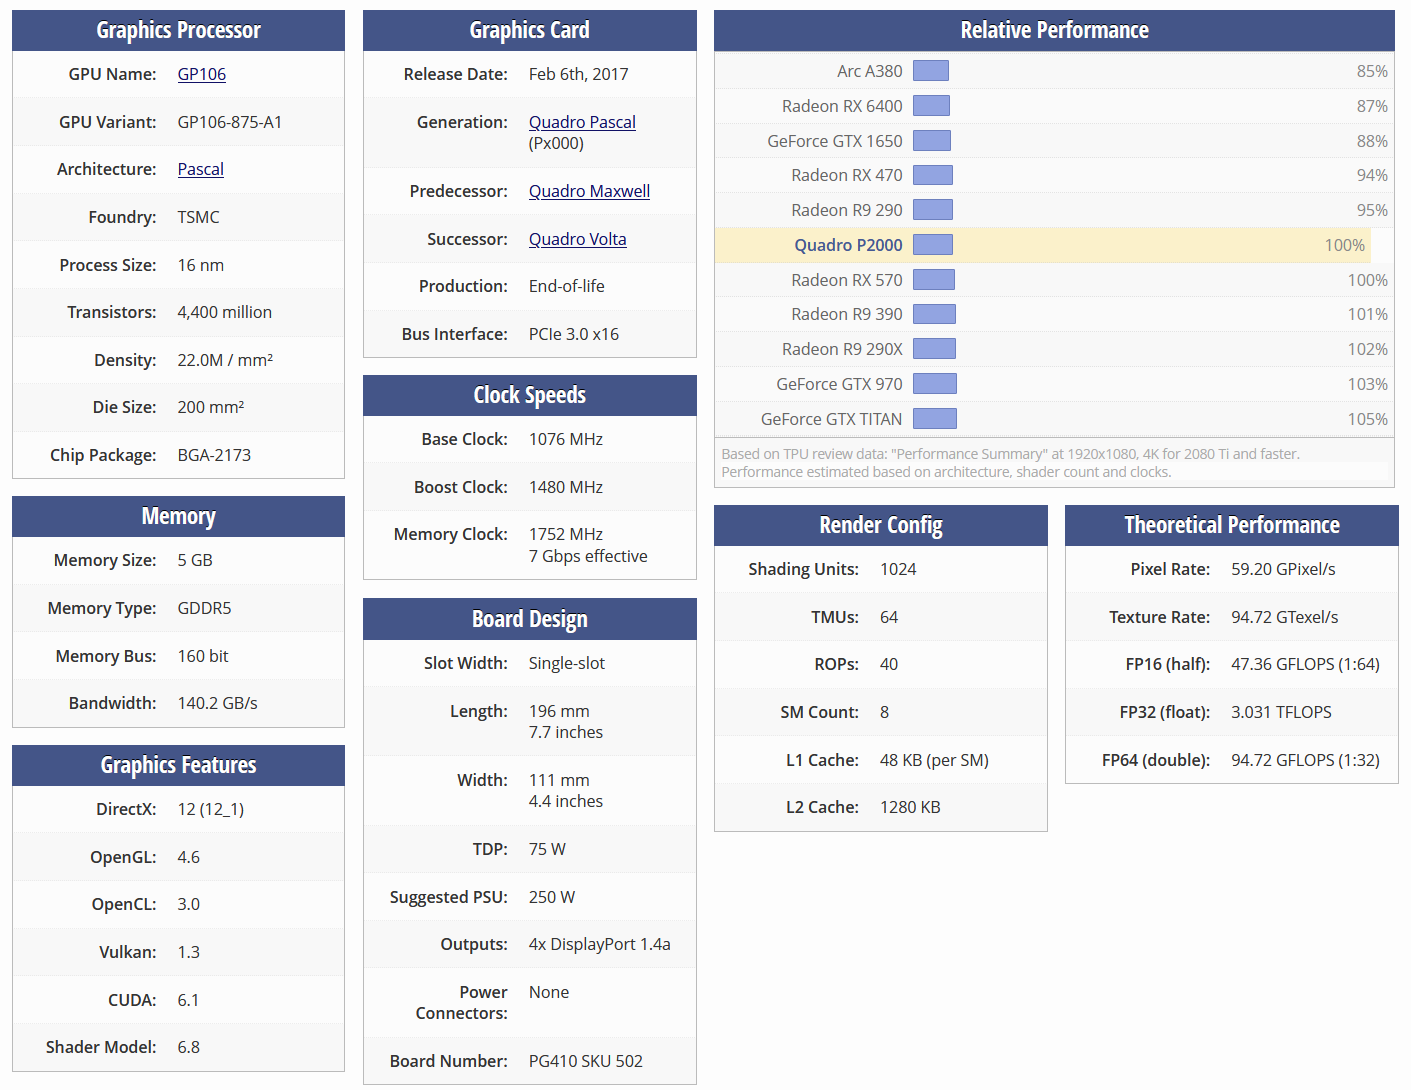This screenshot has width=1411, height=1090.
Task: Select the 59.20 GPixel/s pixel rate value
Action: (x=1283, y=569)
